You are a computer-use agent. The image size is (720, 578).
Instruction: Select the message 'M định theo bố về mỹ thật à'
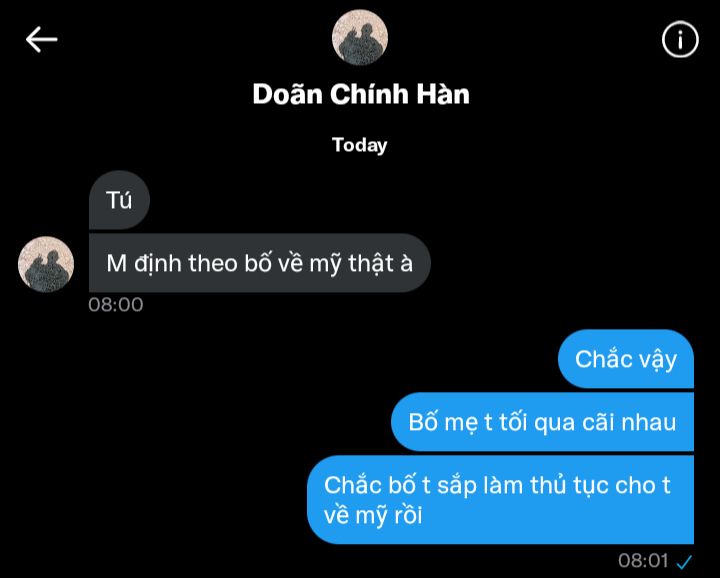coord(260,263)
